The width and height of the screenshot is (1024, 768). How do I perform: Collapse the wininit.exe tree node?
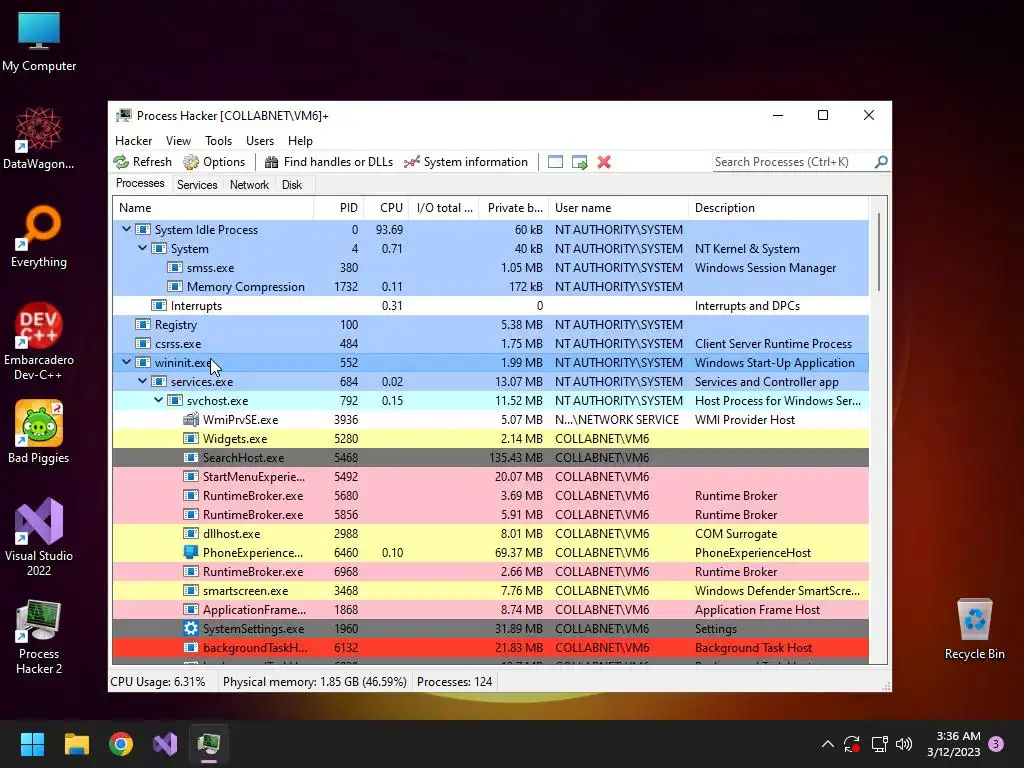point(127,362)
